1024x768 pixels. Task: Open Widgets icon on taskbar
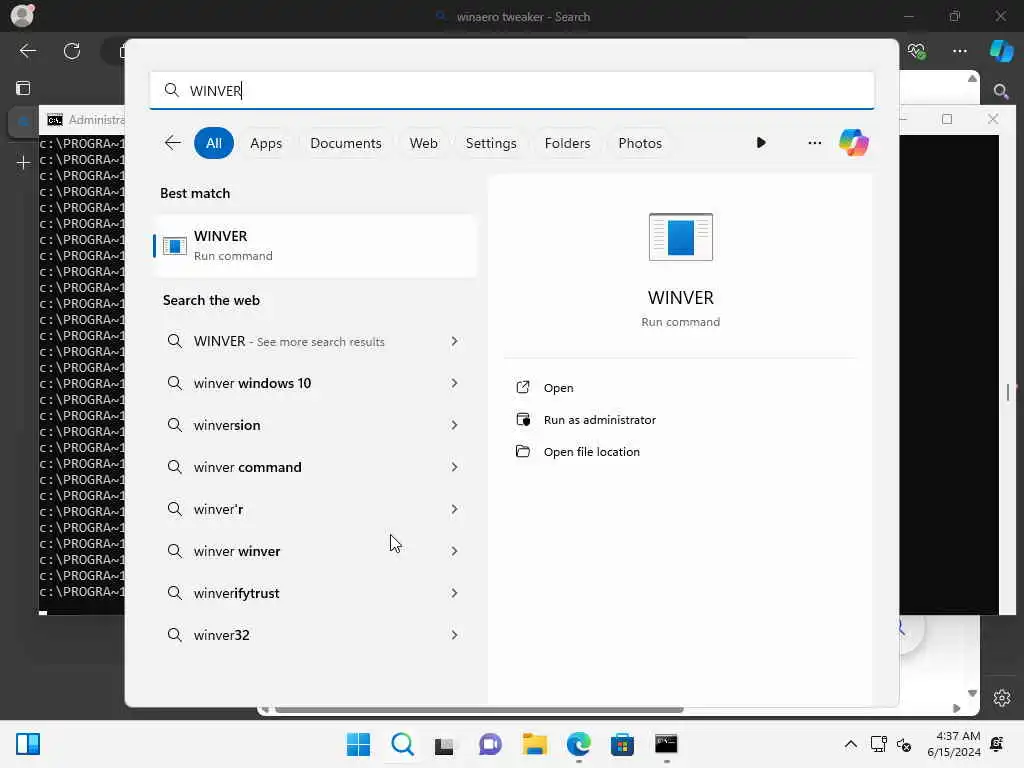28,744
